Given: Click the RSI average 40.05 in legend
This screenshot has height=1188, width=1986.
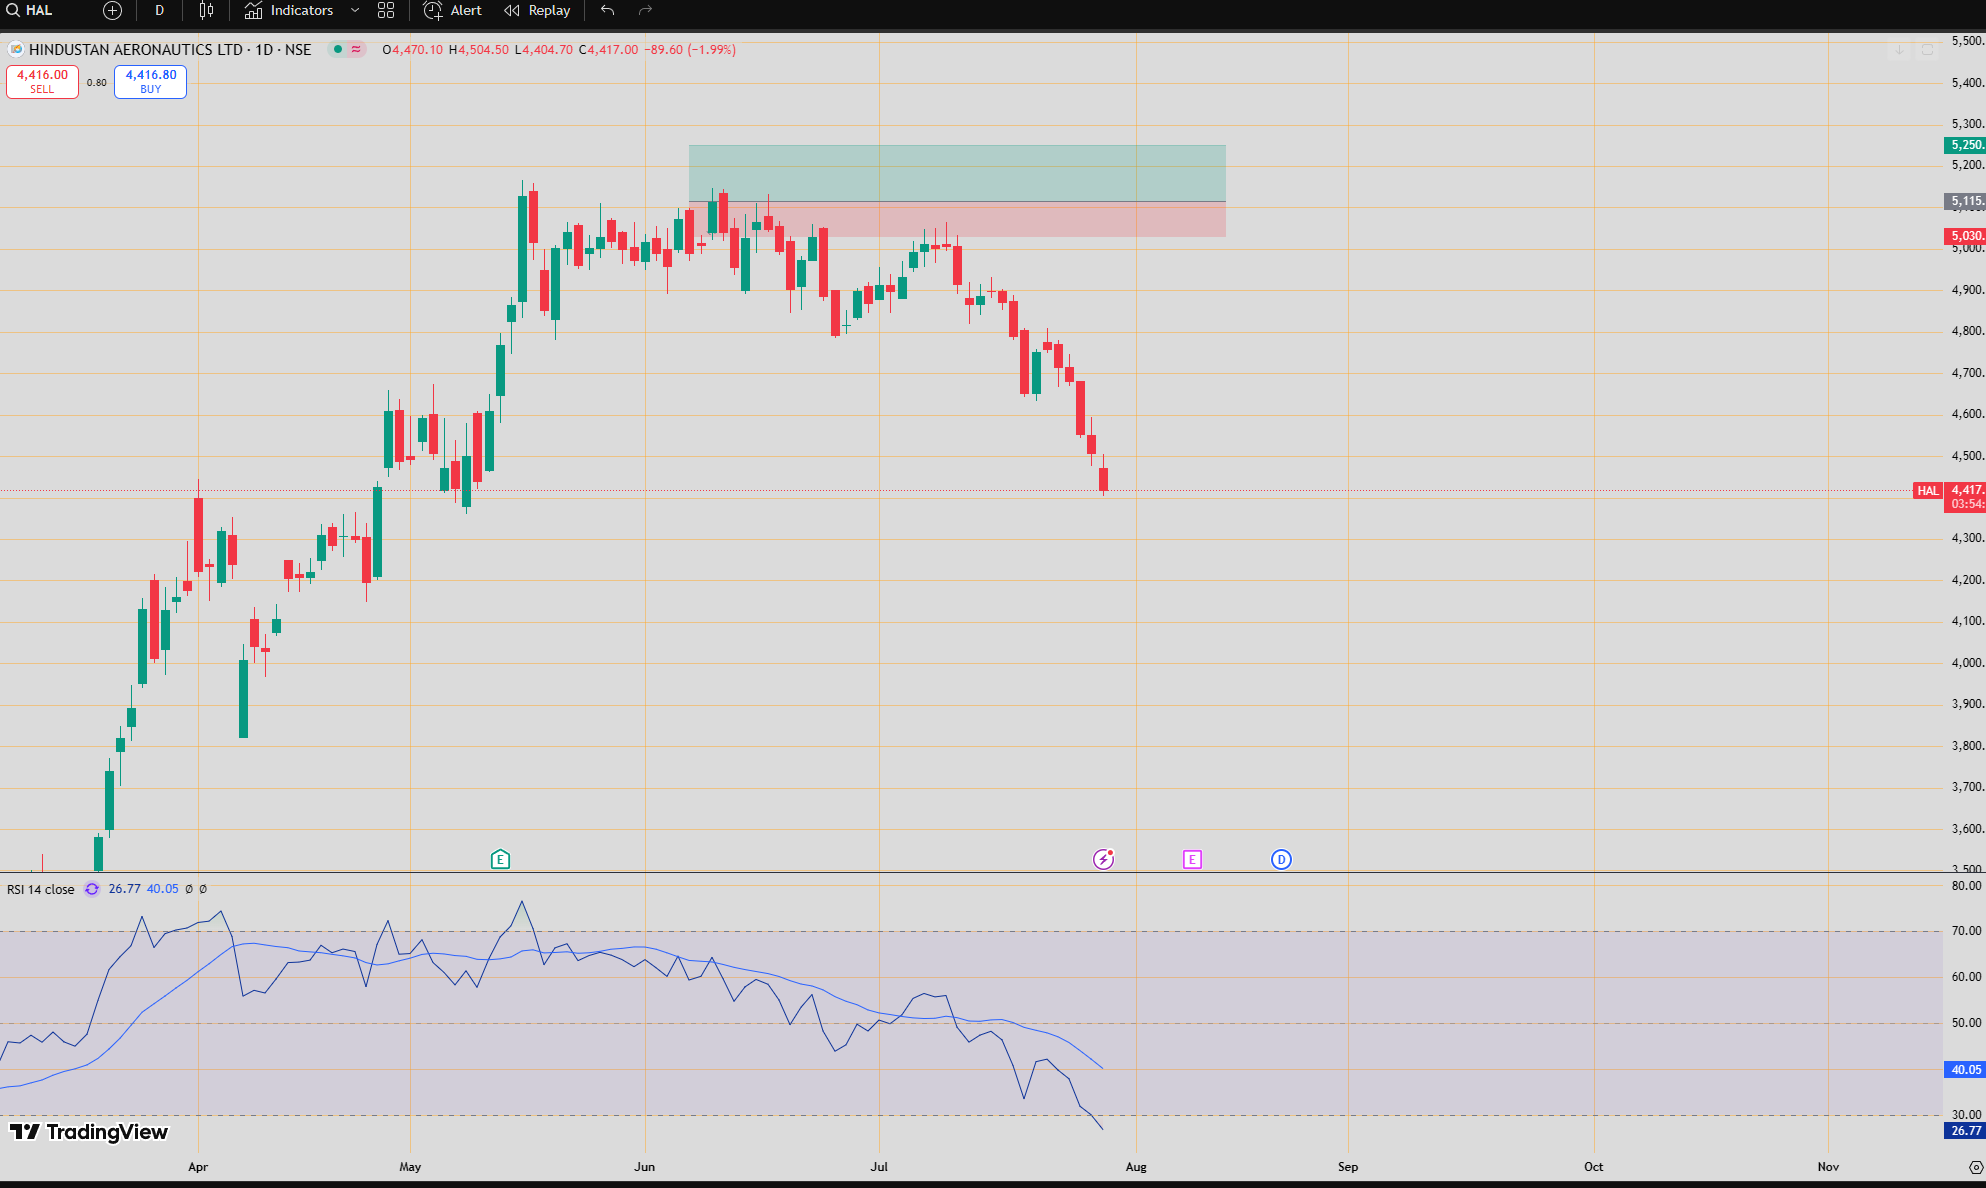Looking at the screenshot, I should tap(163, 889).
